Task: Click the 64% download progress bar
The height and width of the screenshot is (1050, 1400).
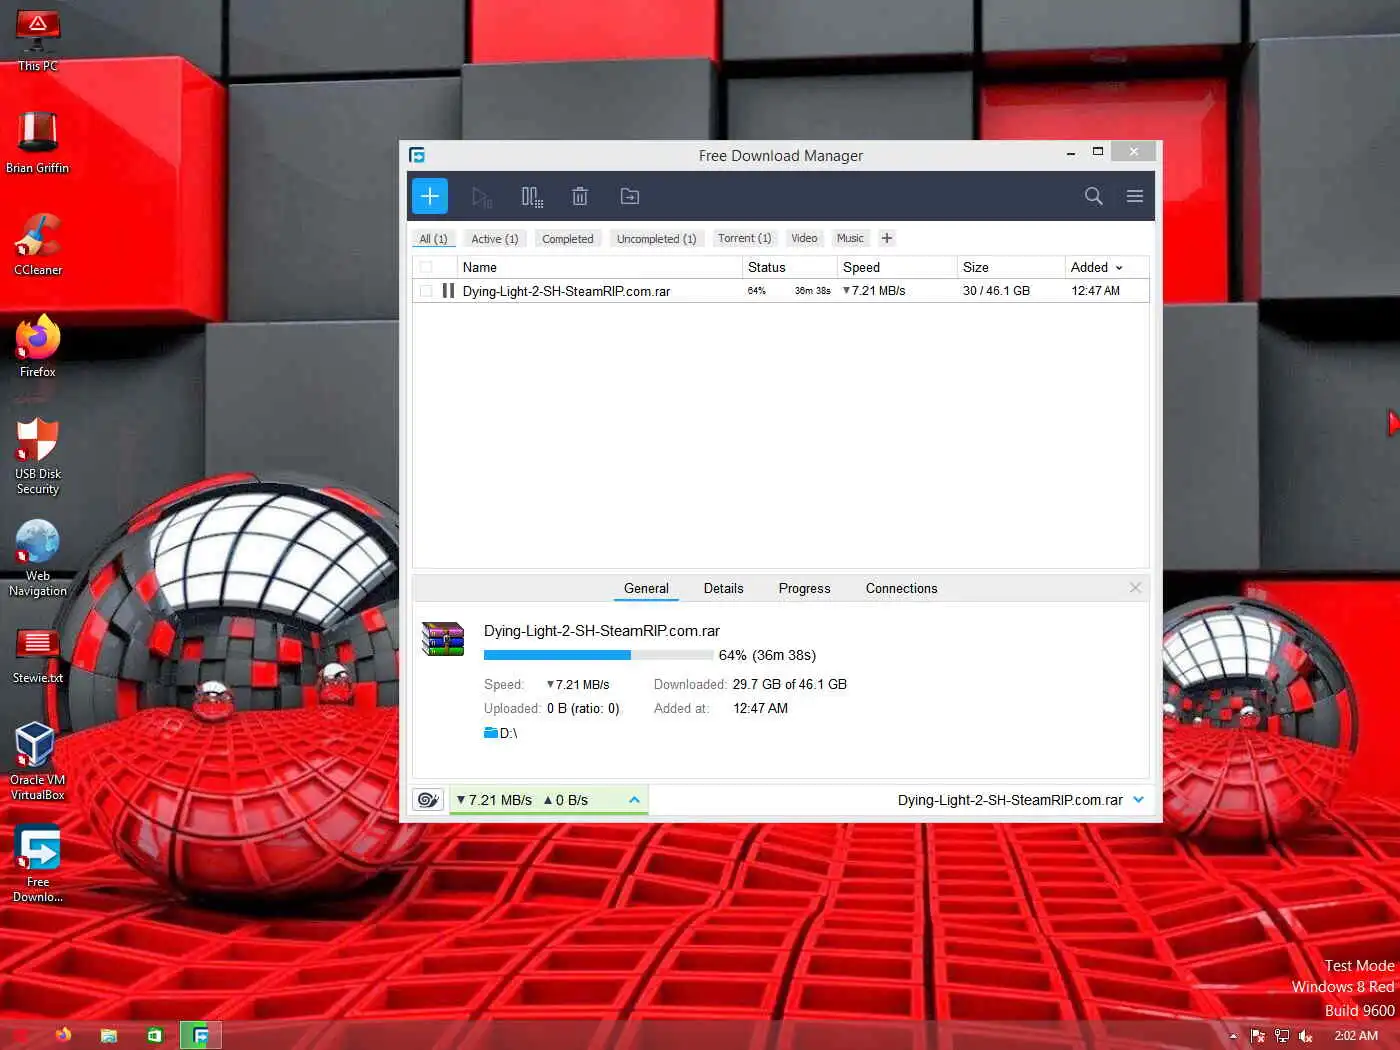Action: (598, 655)
